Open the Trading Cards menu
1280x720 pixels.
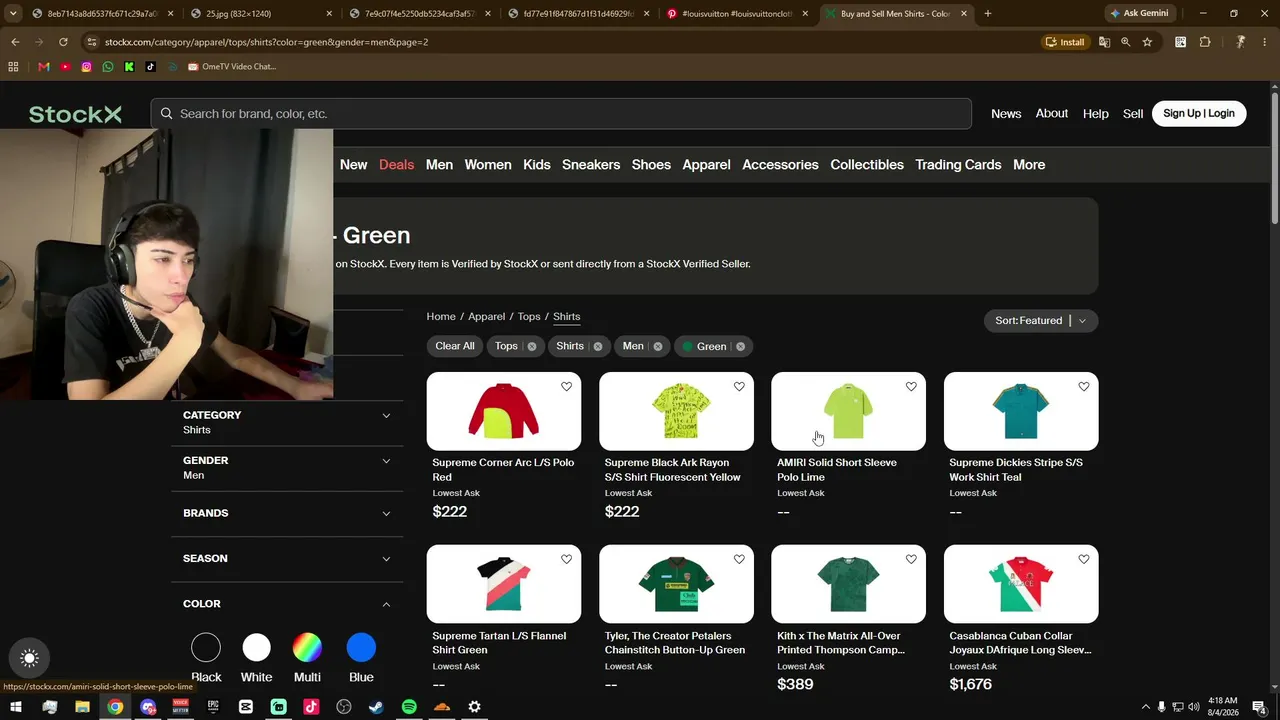[x=958, y=165]
